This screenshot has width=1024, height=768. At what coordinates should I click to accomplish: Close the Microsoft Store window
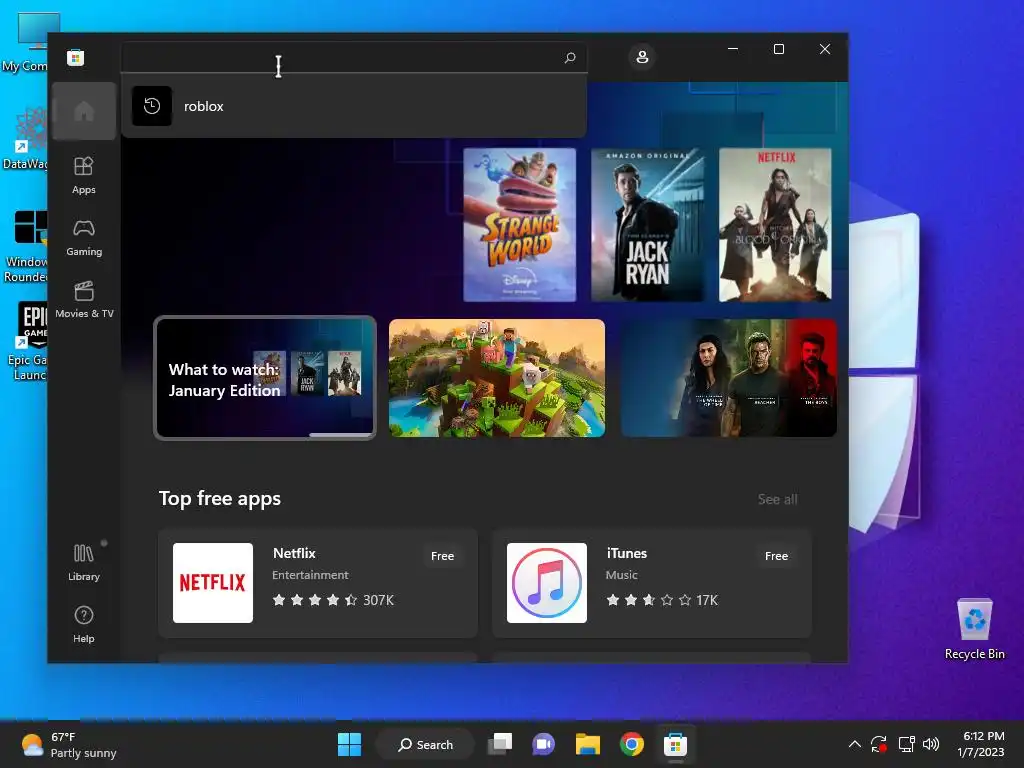tap(825, 49)
